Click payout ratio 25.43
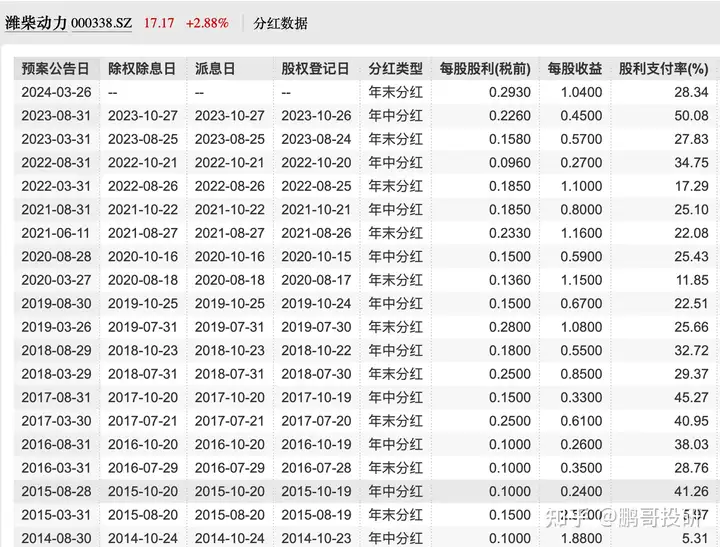 coord(691,257)
